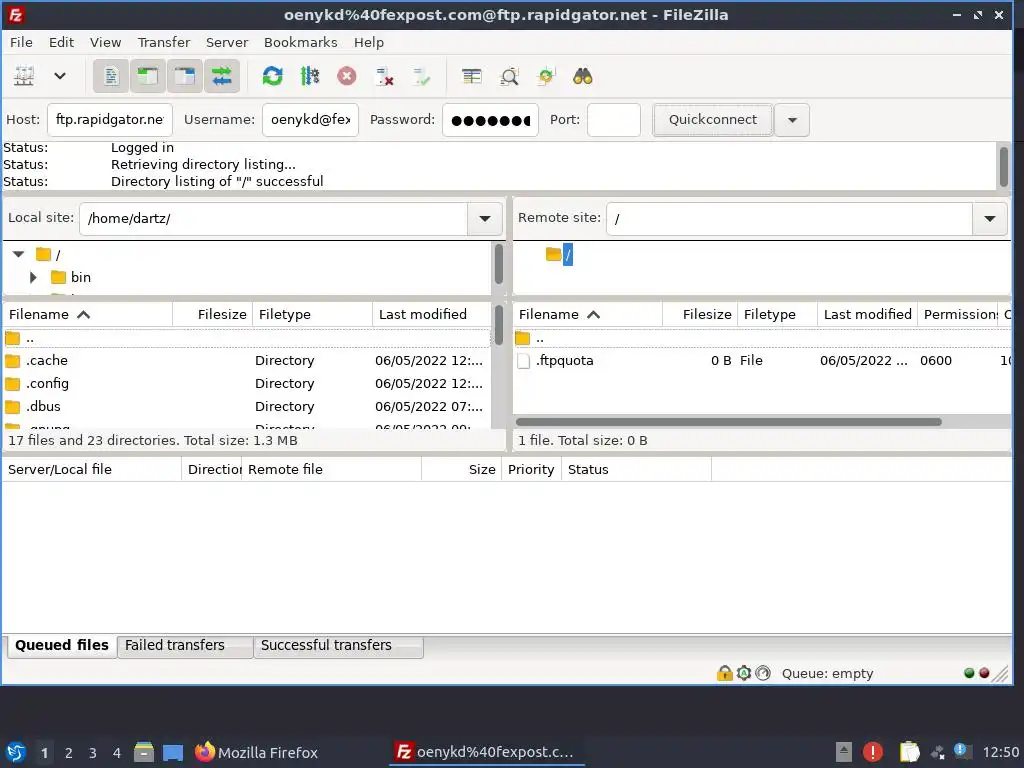
Task: Click the speed limits status icon
Action: coord(763,673)
